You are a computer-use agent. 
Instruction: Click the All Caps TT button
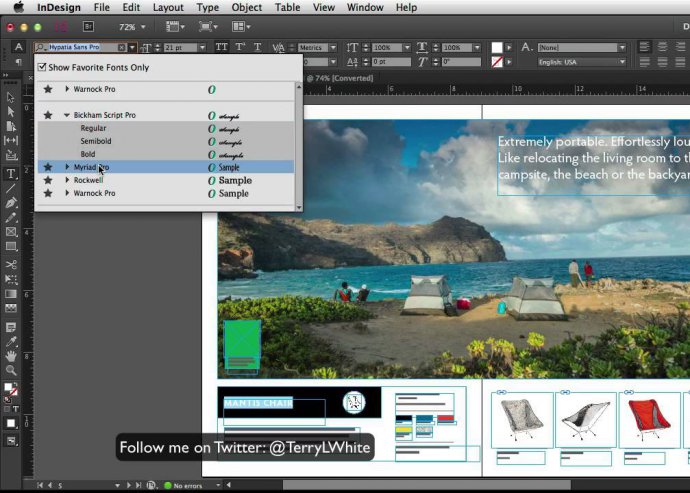(221, 47)
